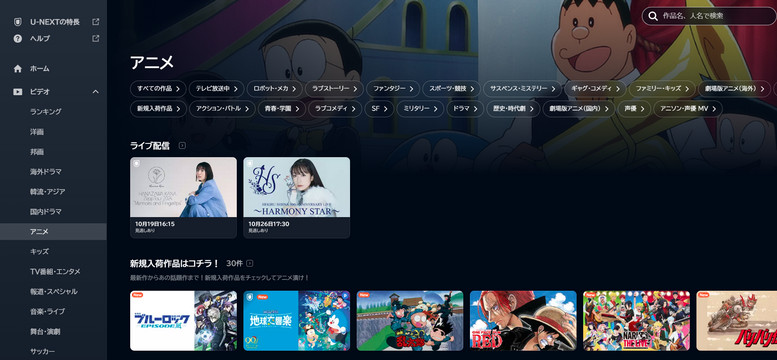Open the 地球交響楽 Doraemon thumbnail

(296, 321)
